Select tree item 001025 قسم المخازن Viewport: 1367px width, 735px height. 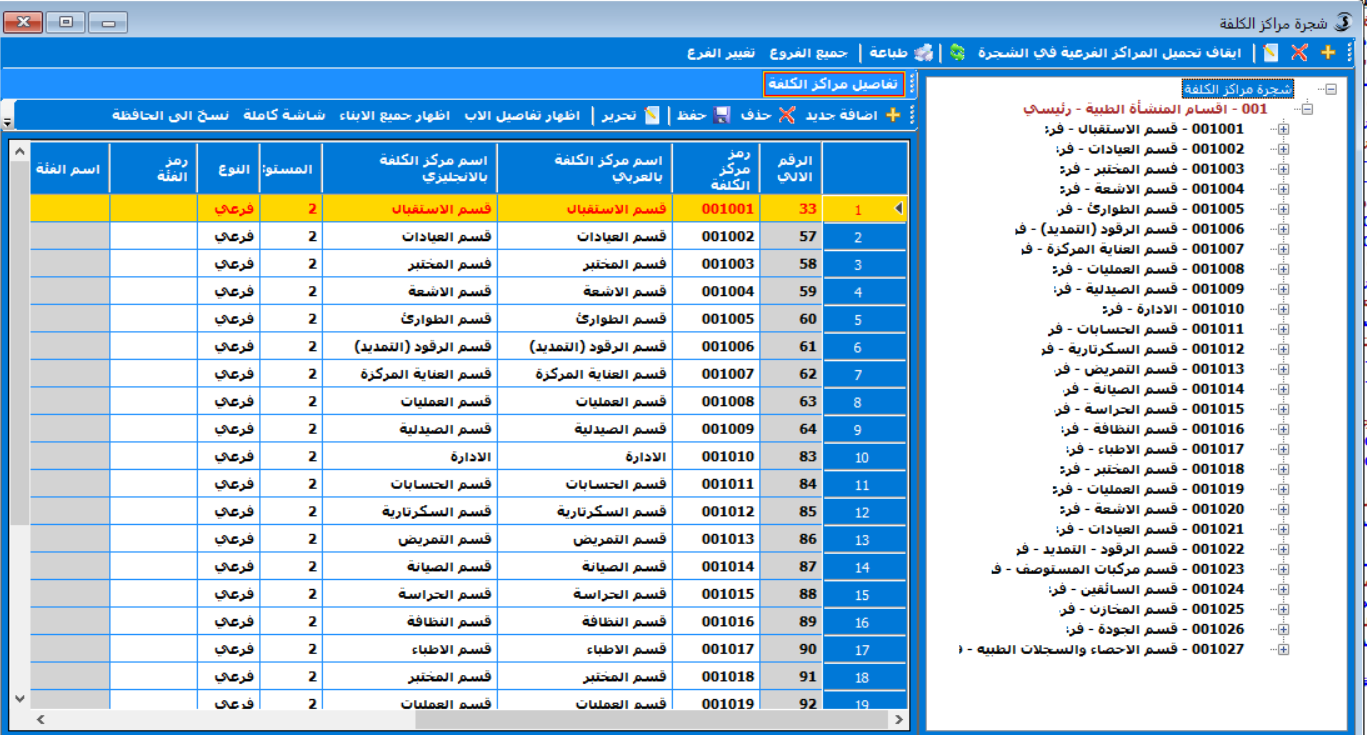(x=1152, y=609)
